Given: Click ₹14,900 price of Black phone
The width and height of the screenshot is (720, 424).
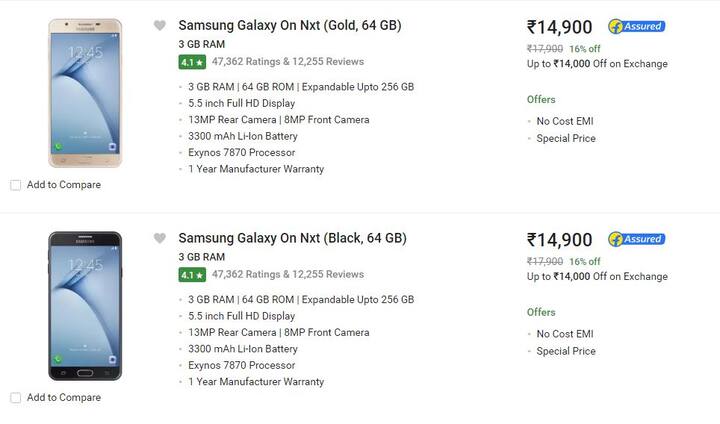Looking at the screenshot, I should pos(559,240).
